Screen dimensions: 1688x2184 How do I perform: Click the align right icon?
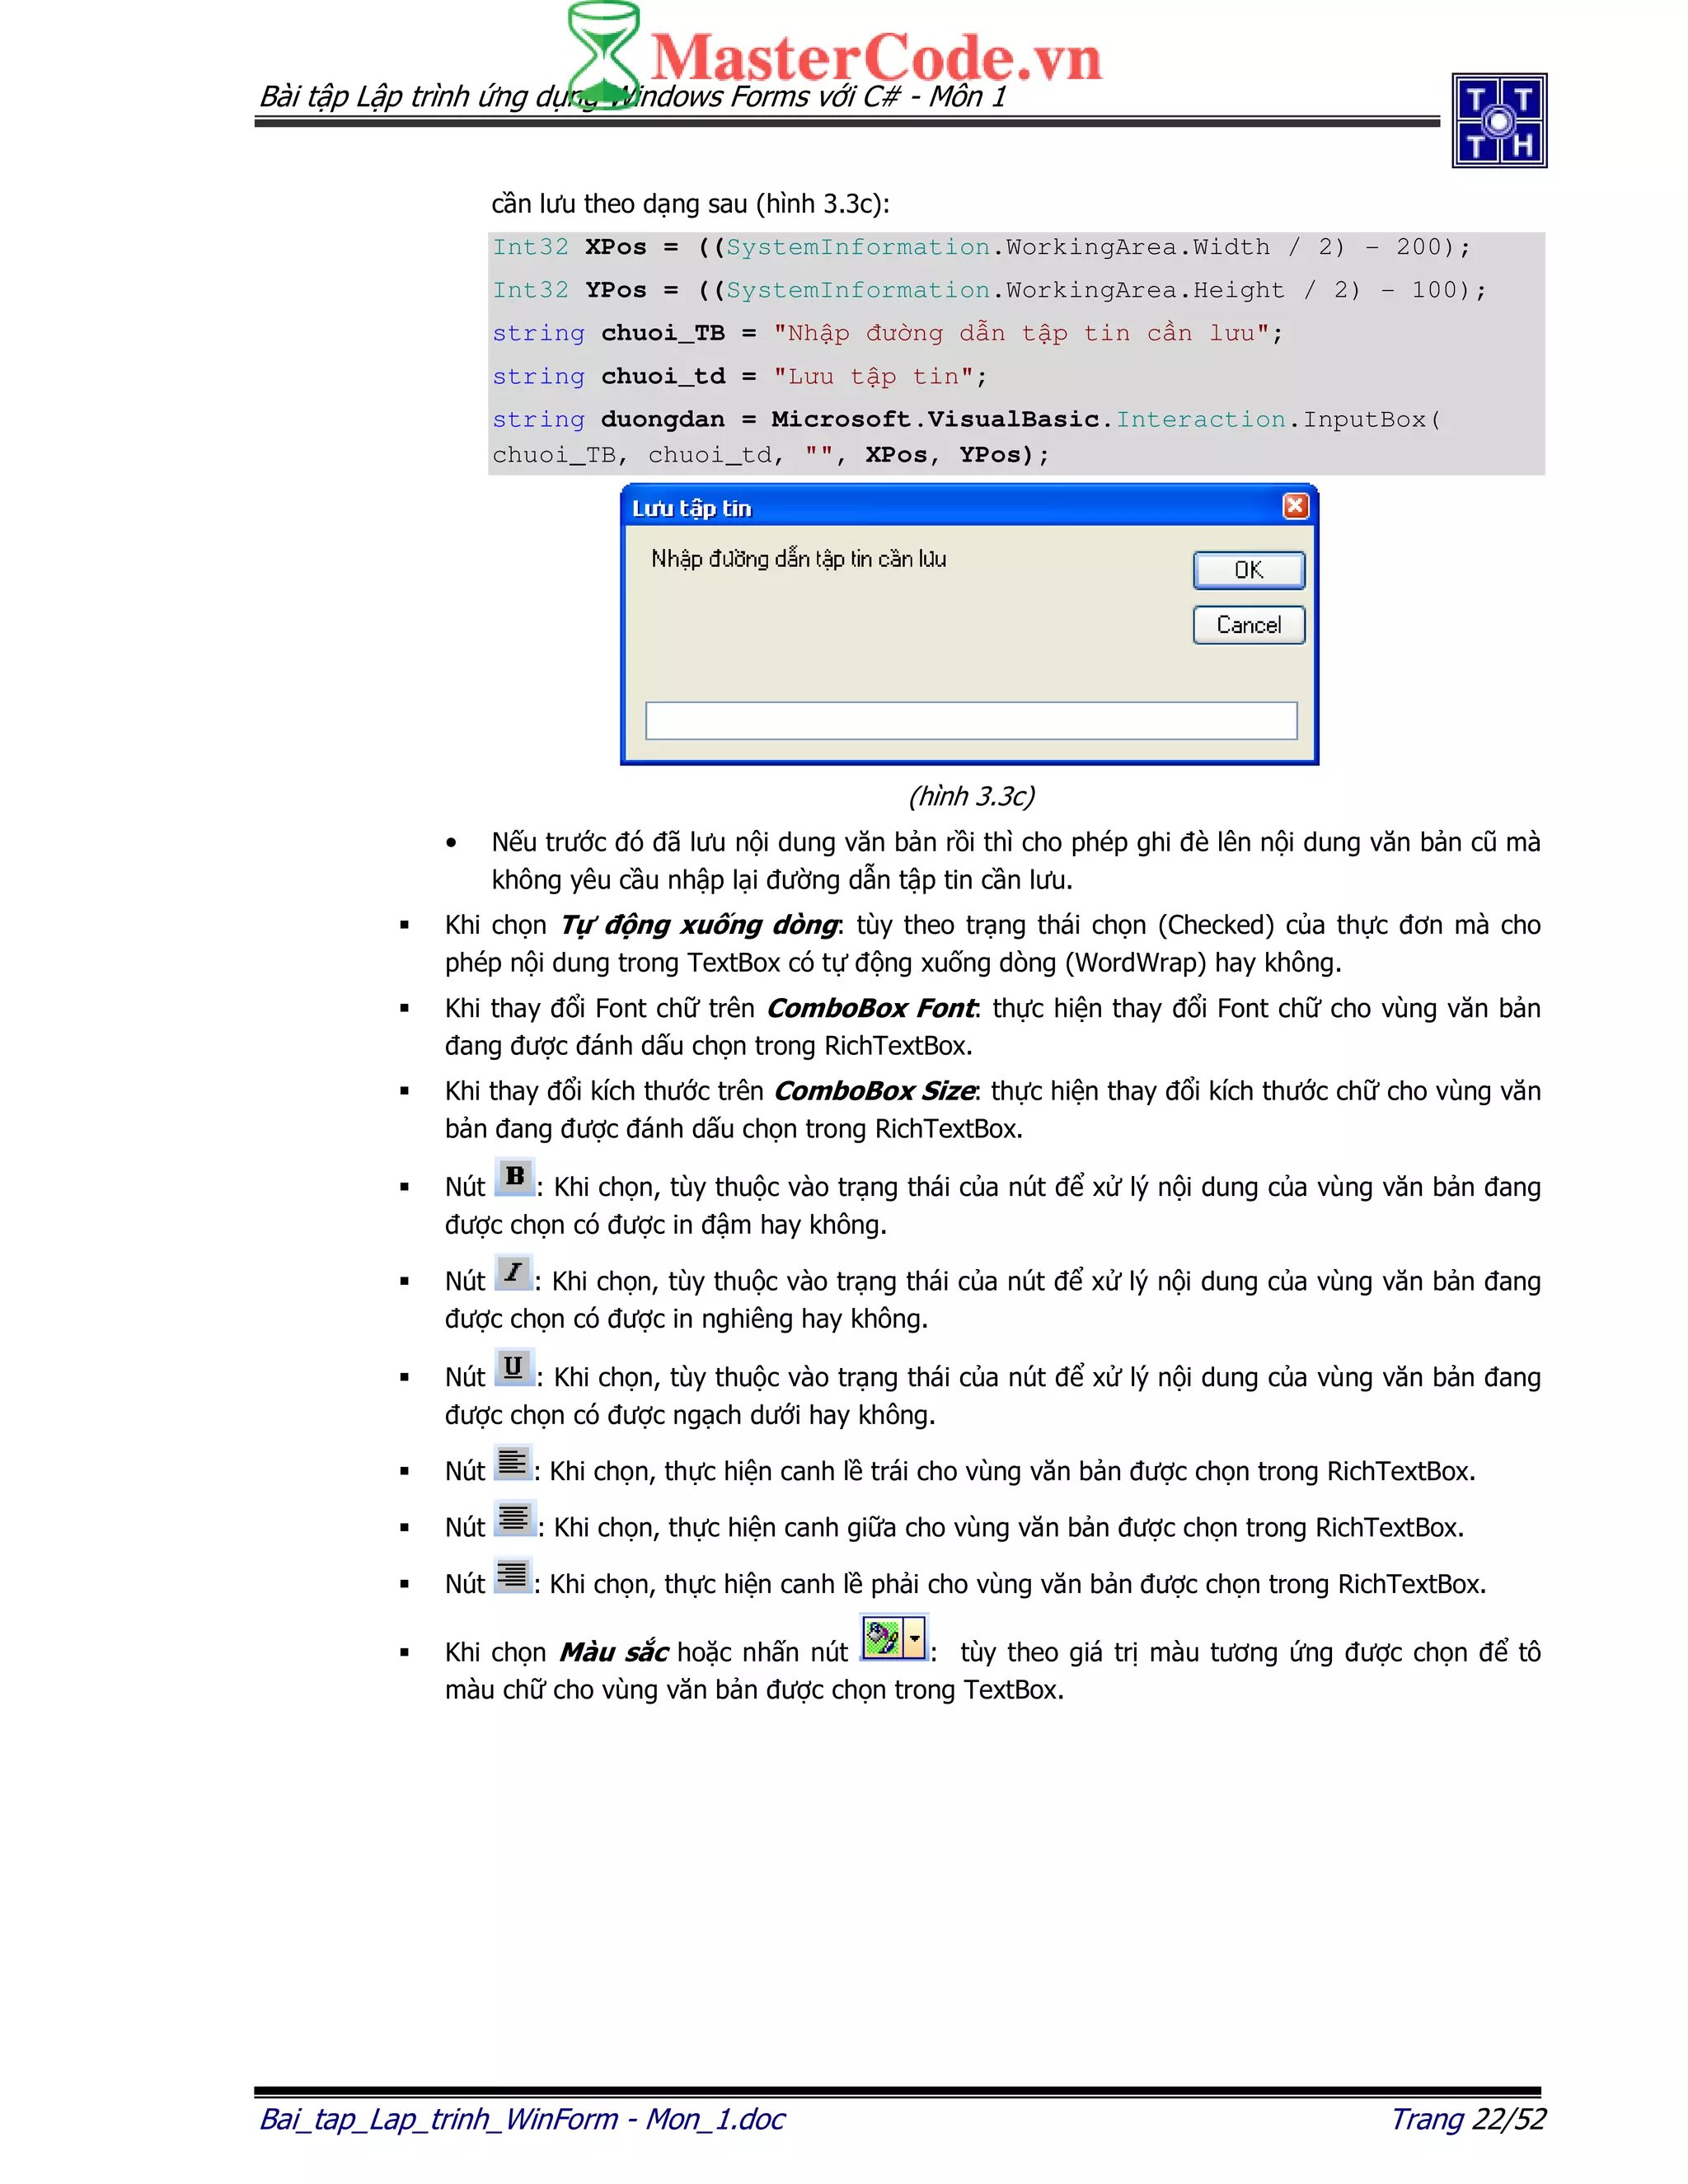[512, 1575]
